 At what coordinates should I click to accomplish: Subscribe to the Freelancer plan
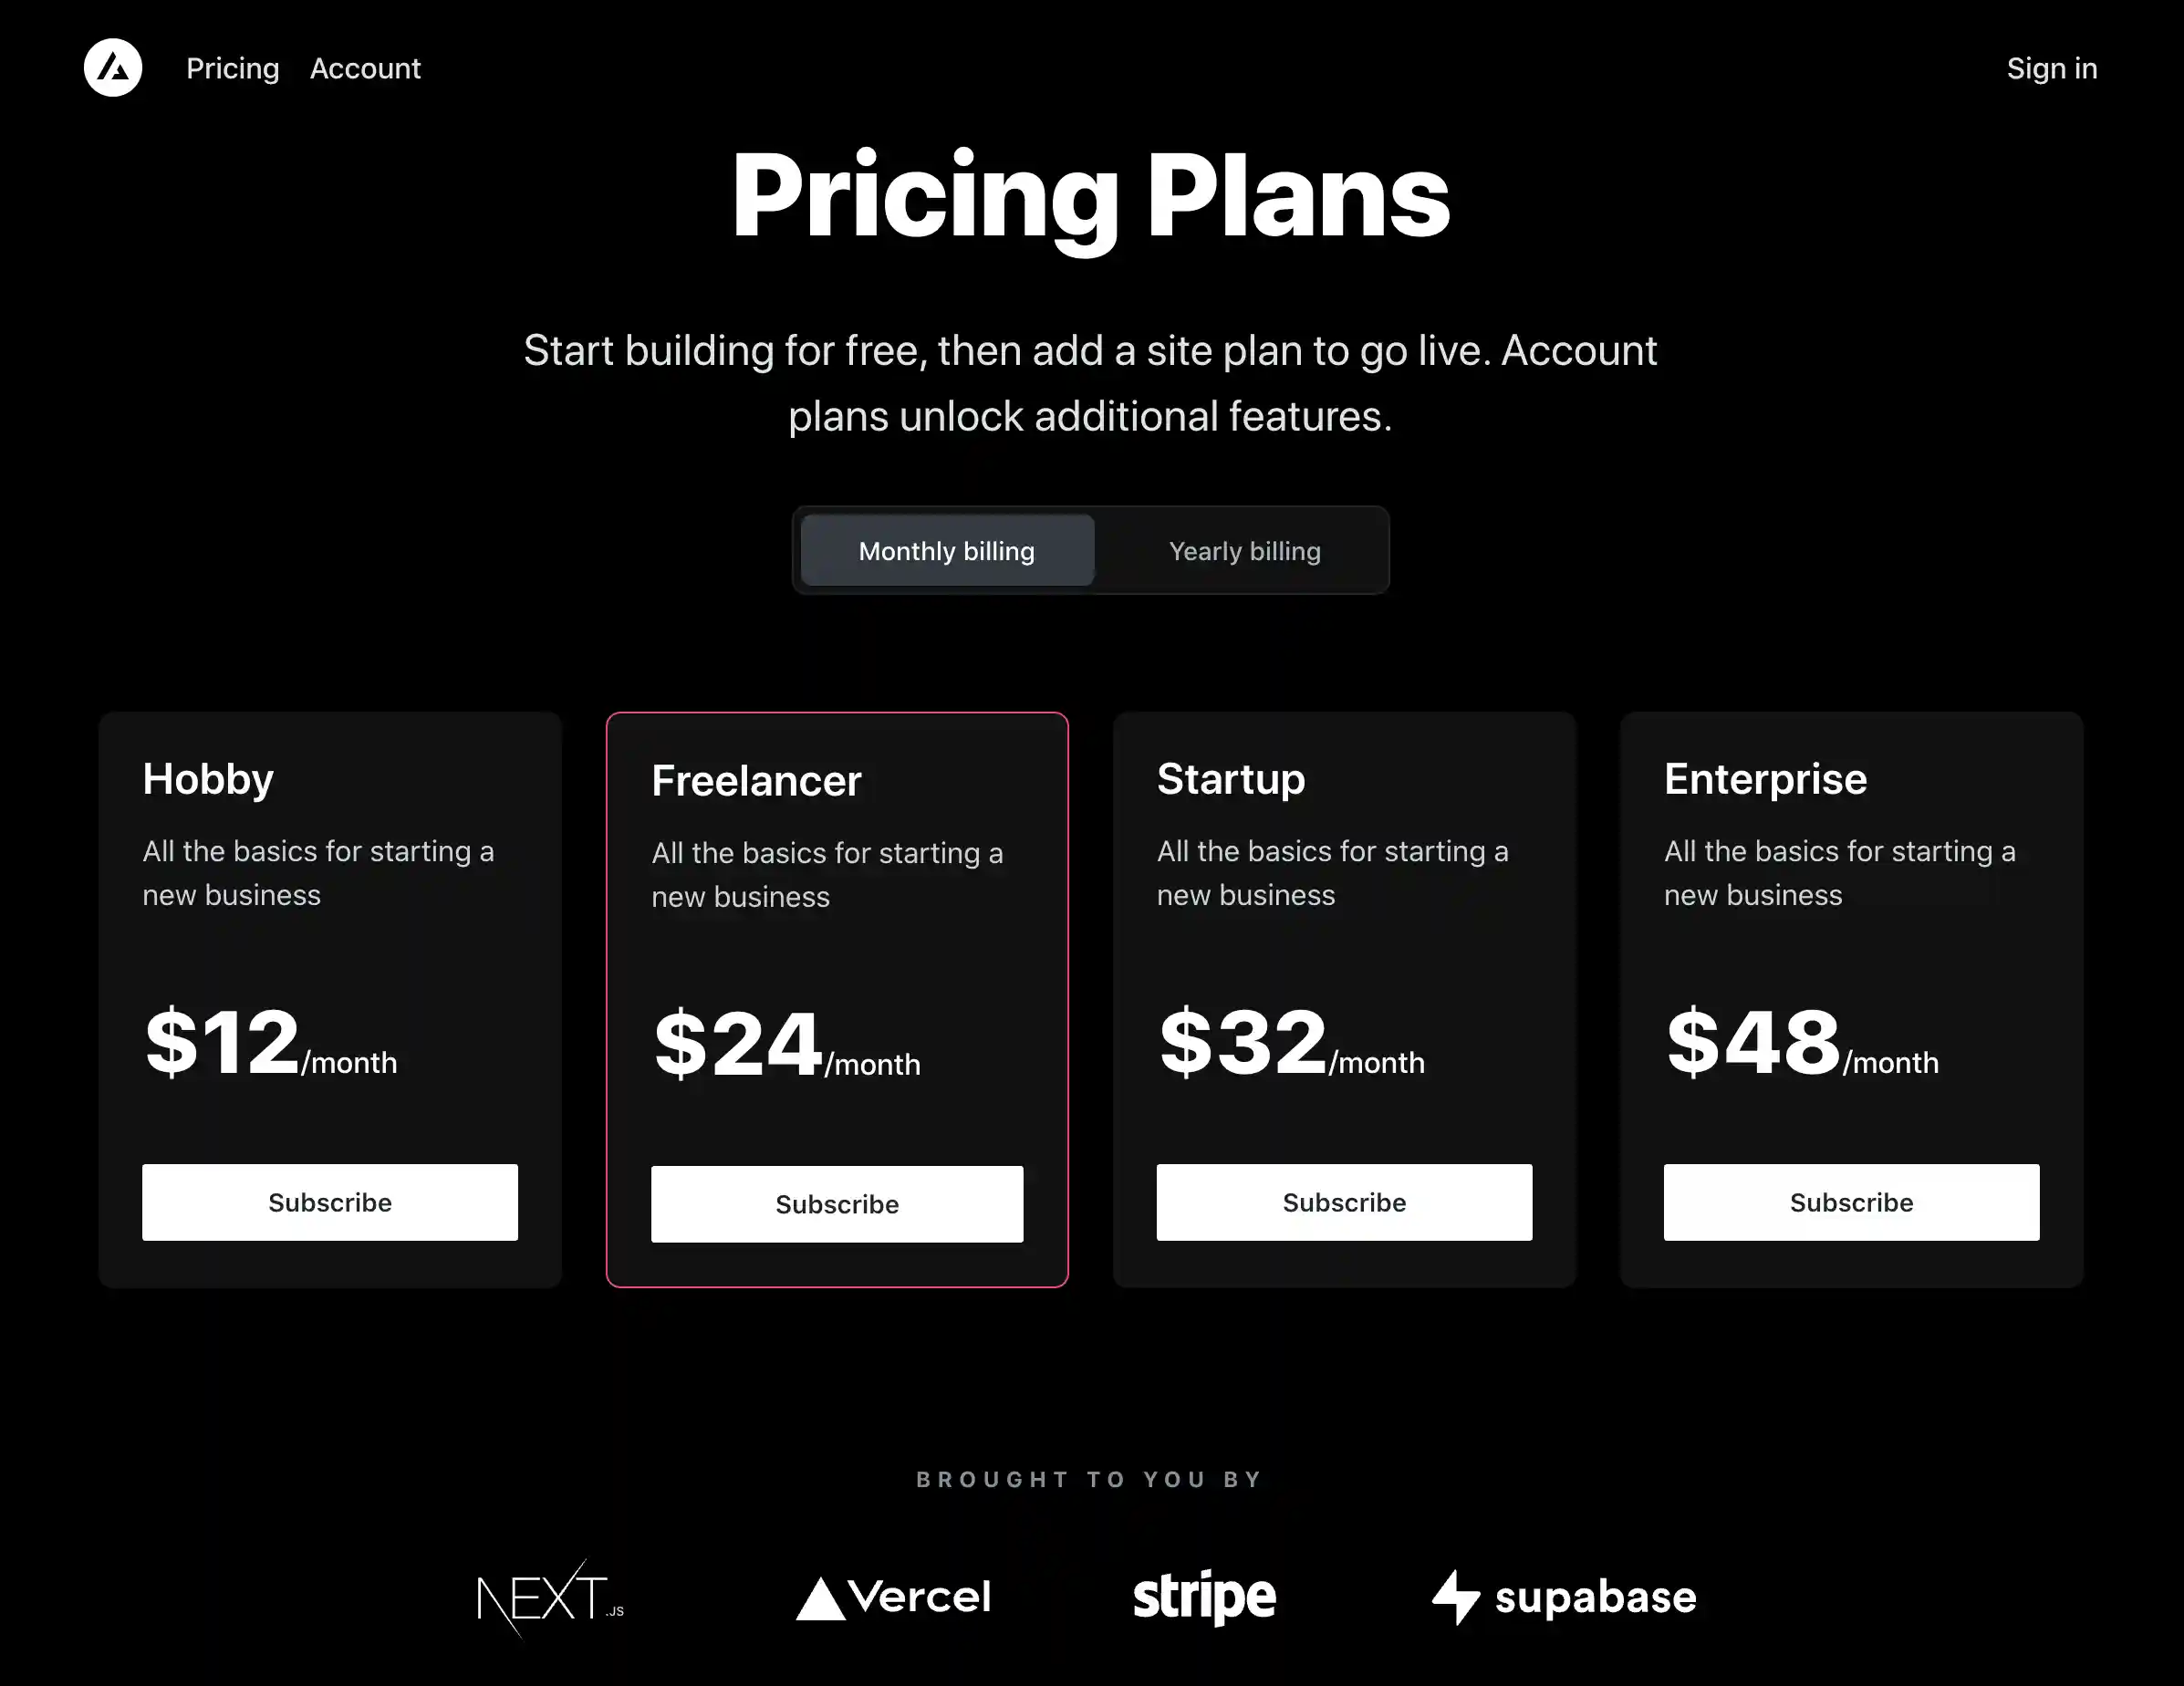pos(837,1203)
